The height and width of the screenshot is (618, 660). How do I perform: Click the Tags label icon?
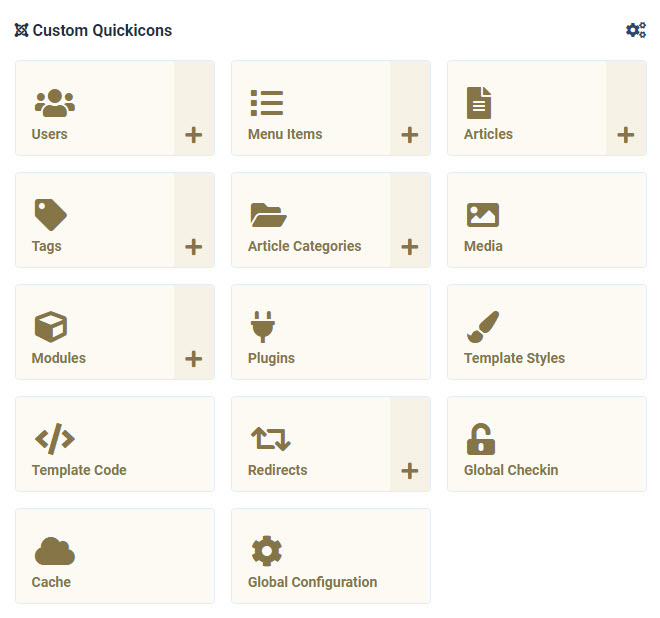(50, 214)
